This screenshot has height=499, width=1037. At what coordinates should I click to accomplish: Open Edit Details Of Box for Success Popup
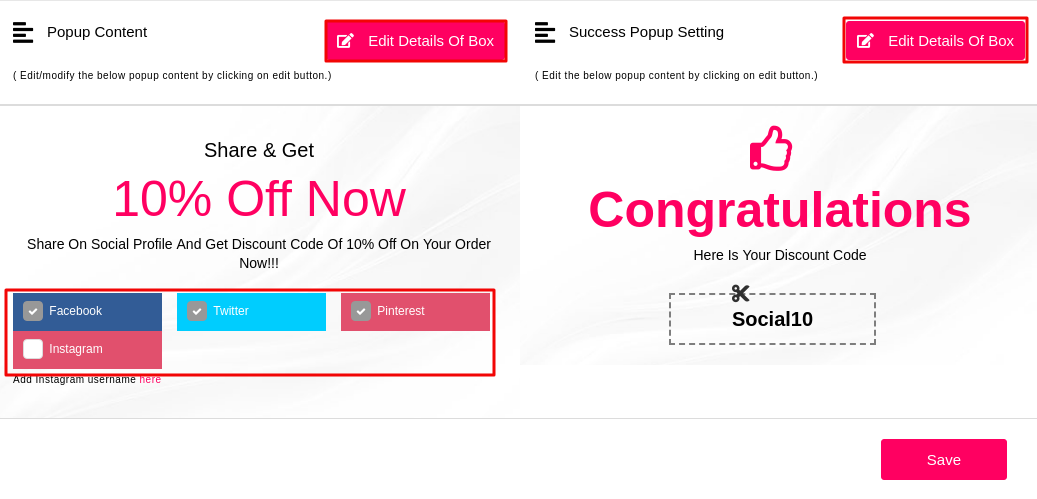click(935, 41)
